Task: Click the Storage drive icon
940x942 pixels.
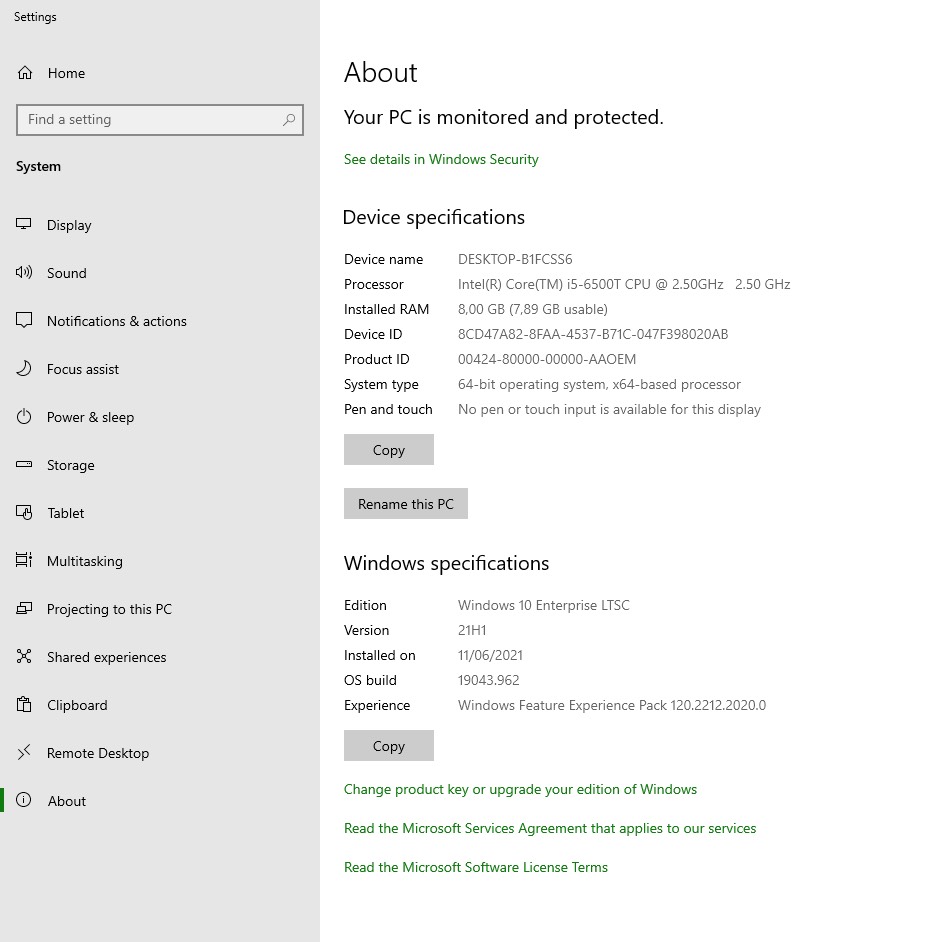Action: click(x=23, y=464)
